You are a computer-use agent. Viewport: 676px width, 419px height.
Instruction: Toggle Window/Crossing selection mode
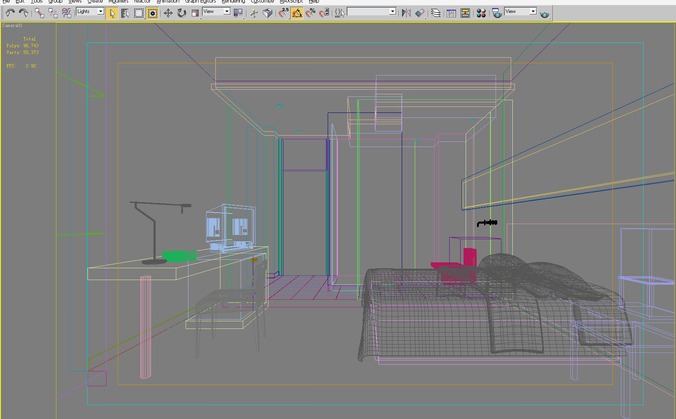[x=152, y=13]
